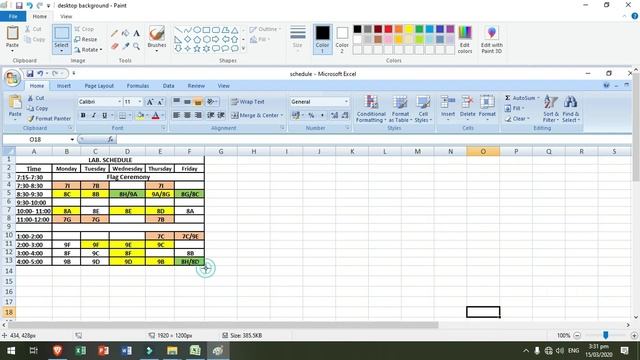Image resolution: width=640 pixels, height=360 pixels.
Task: Click the 'LAB. SCHEDULE' heading cell
Action: pyautogui.click(x=110, y=160)
